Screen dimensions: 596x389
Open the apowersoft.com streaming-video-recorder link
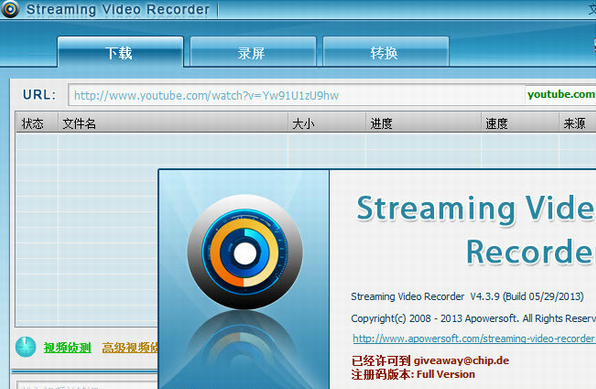pyautogui.click(x=474, y=338)
